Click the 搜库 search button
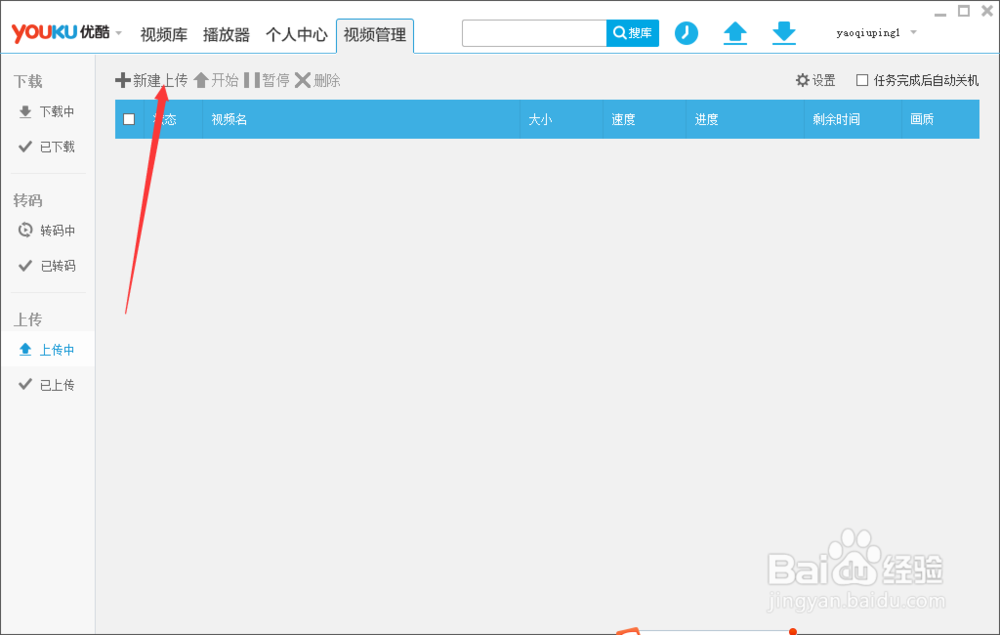The image size is (1000, 635). [x=633, y=32]
